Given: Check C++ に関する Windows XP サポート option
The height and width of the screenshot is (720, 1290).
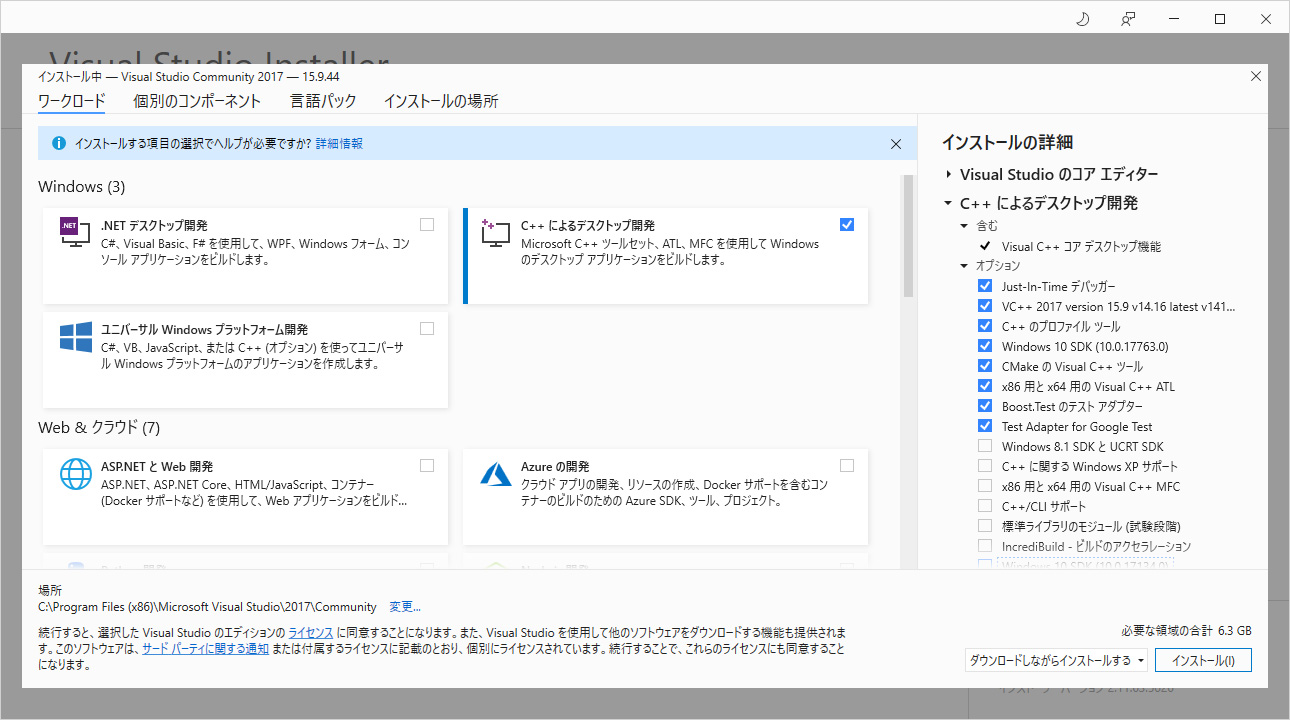Looking at the screenshot, I should [985, 466].
